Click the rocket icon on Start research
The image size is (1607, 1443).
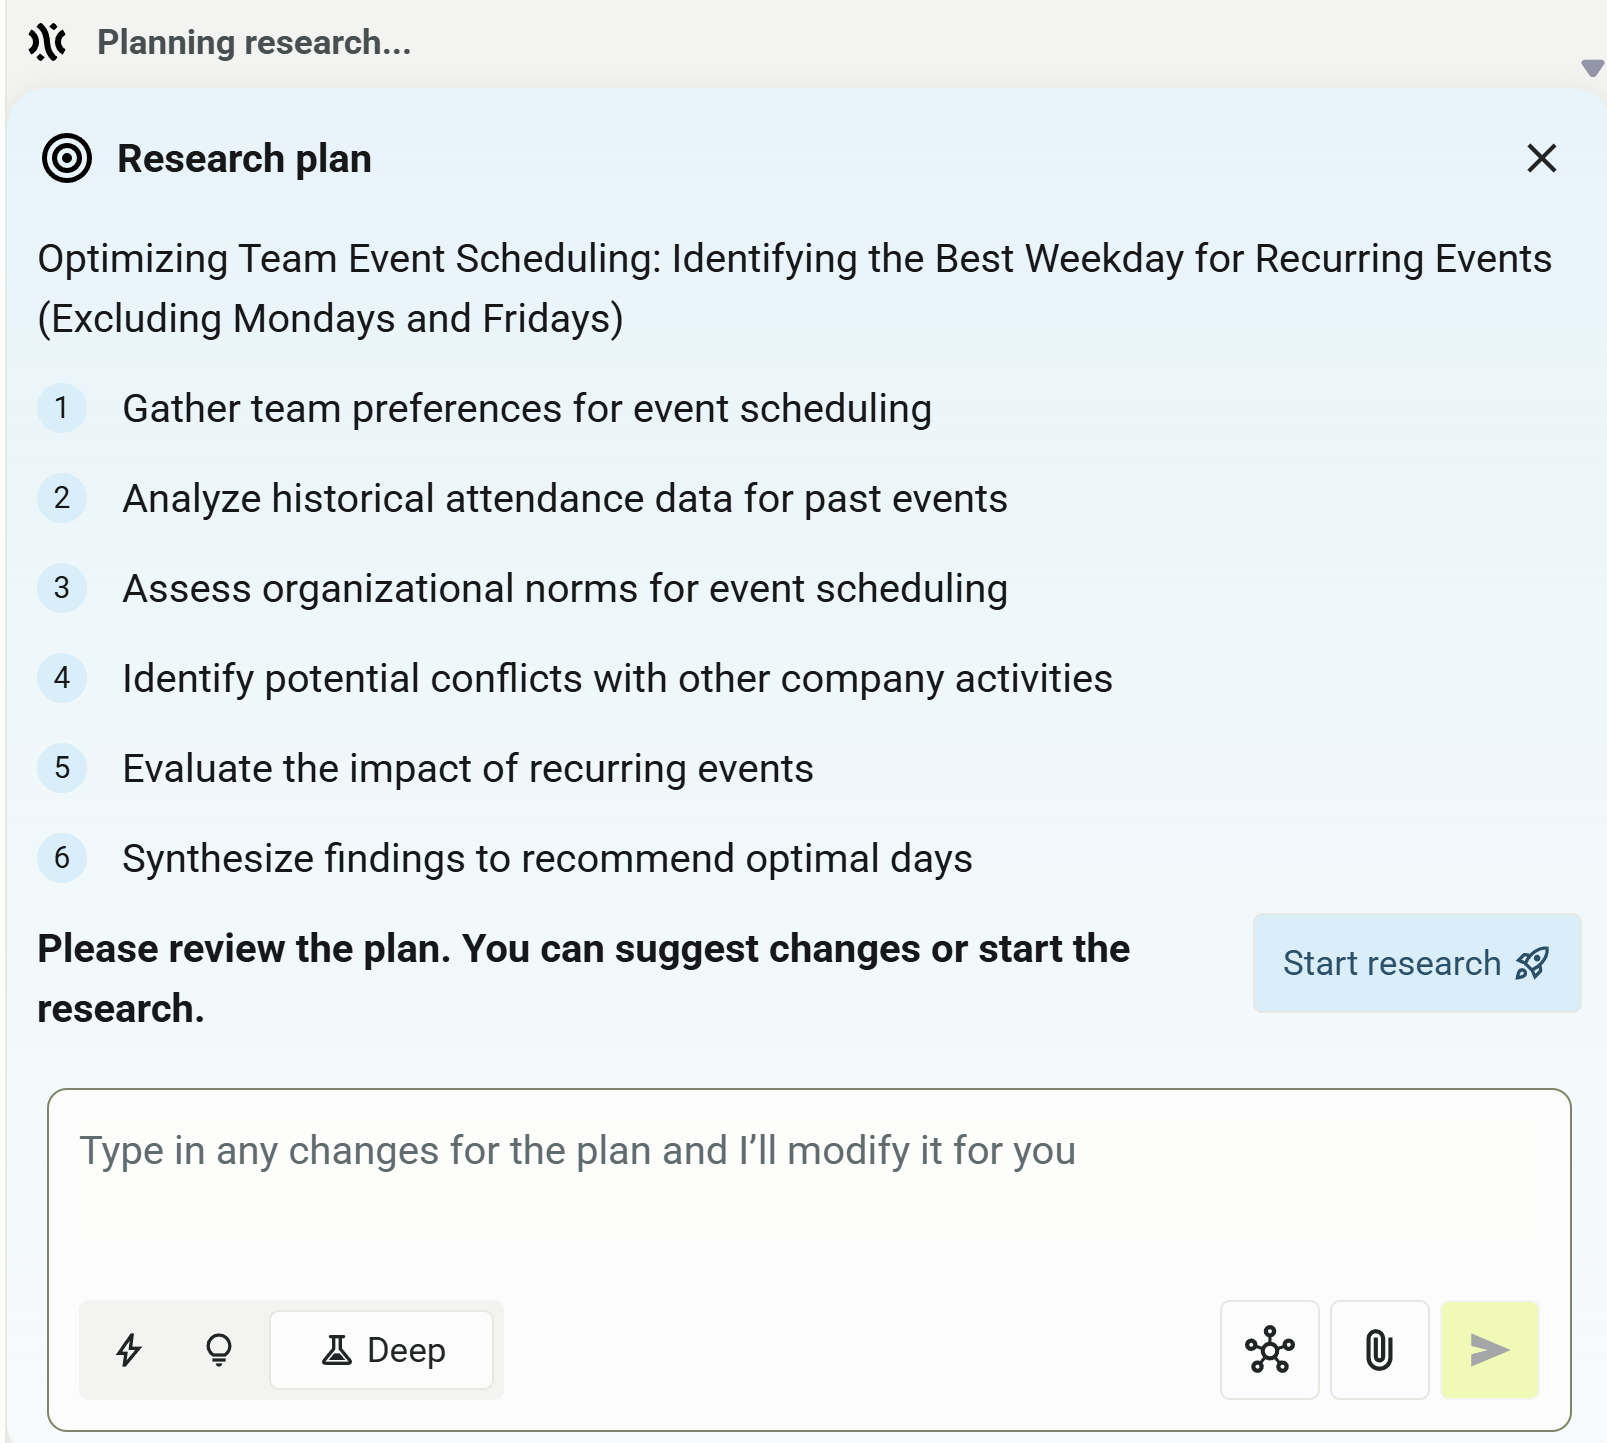point(1529,963)
